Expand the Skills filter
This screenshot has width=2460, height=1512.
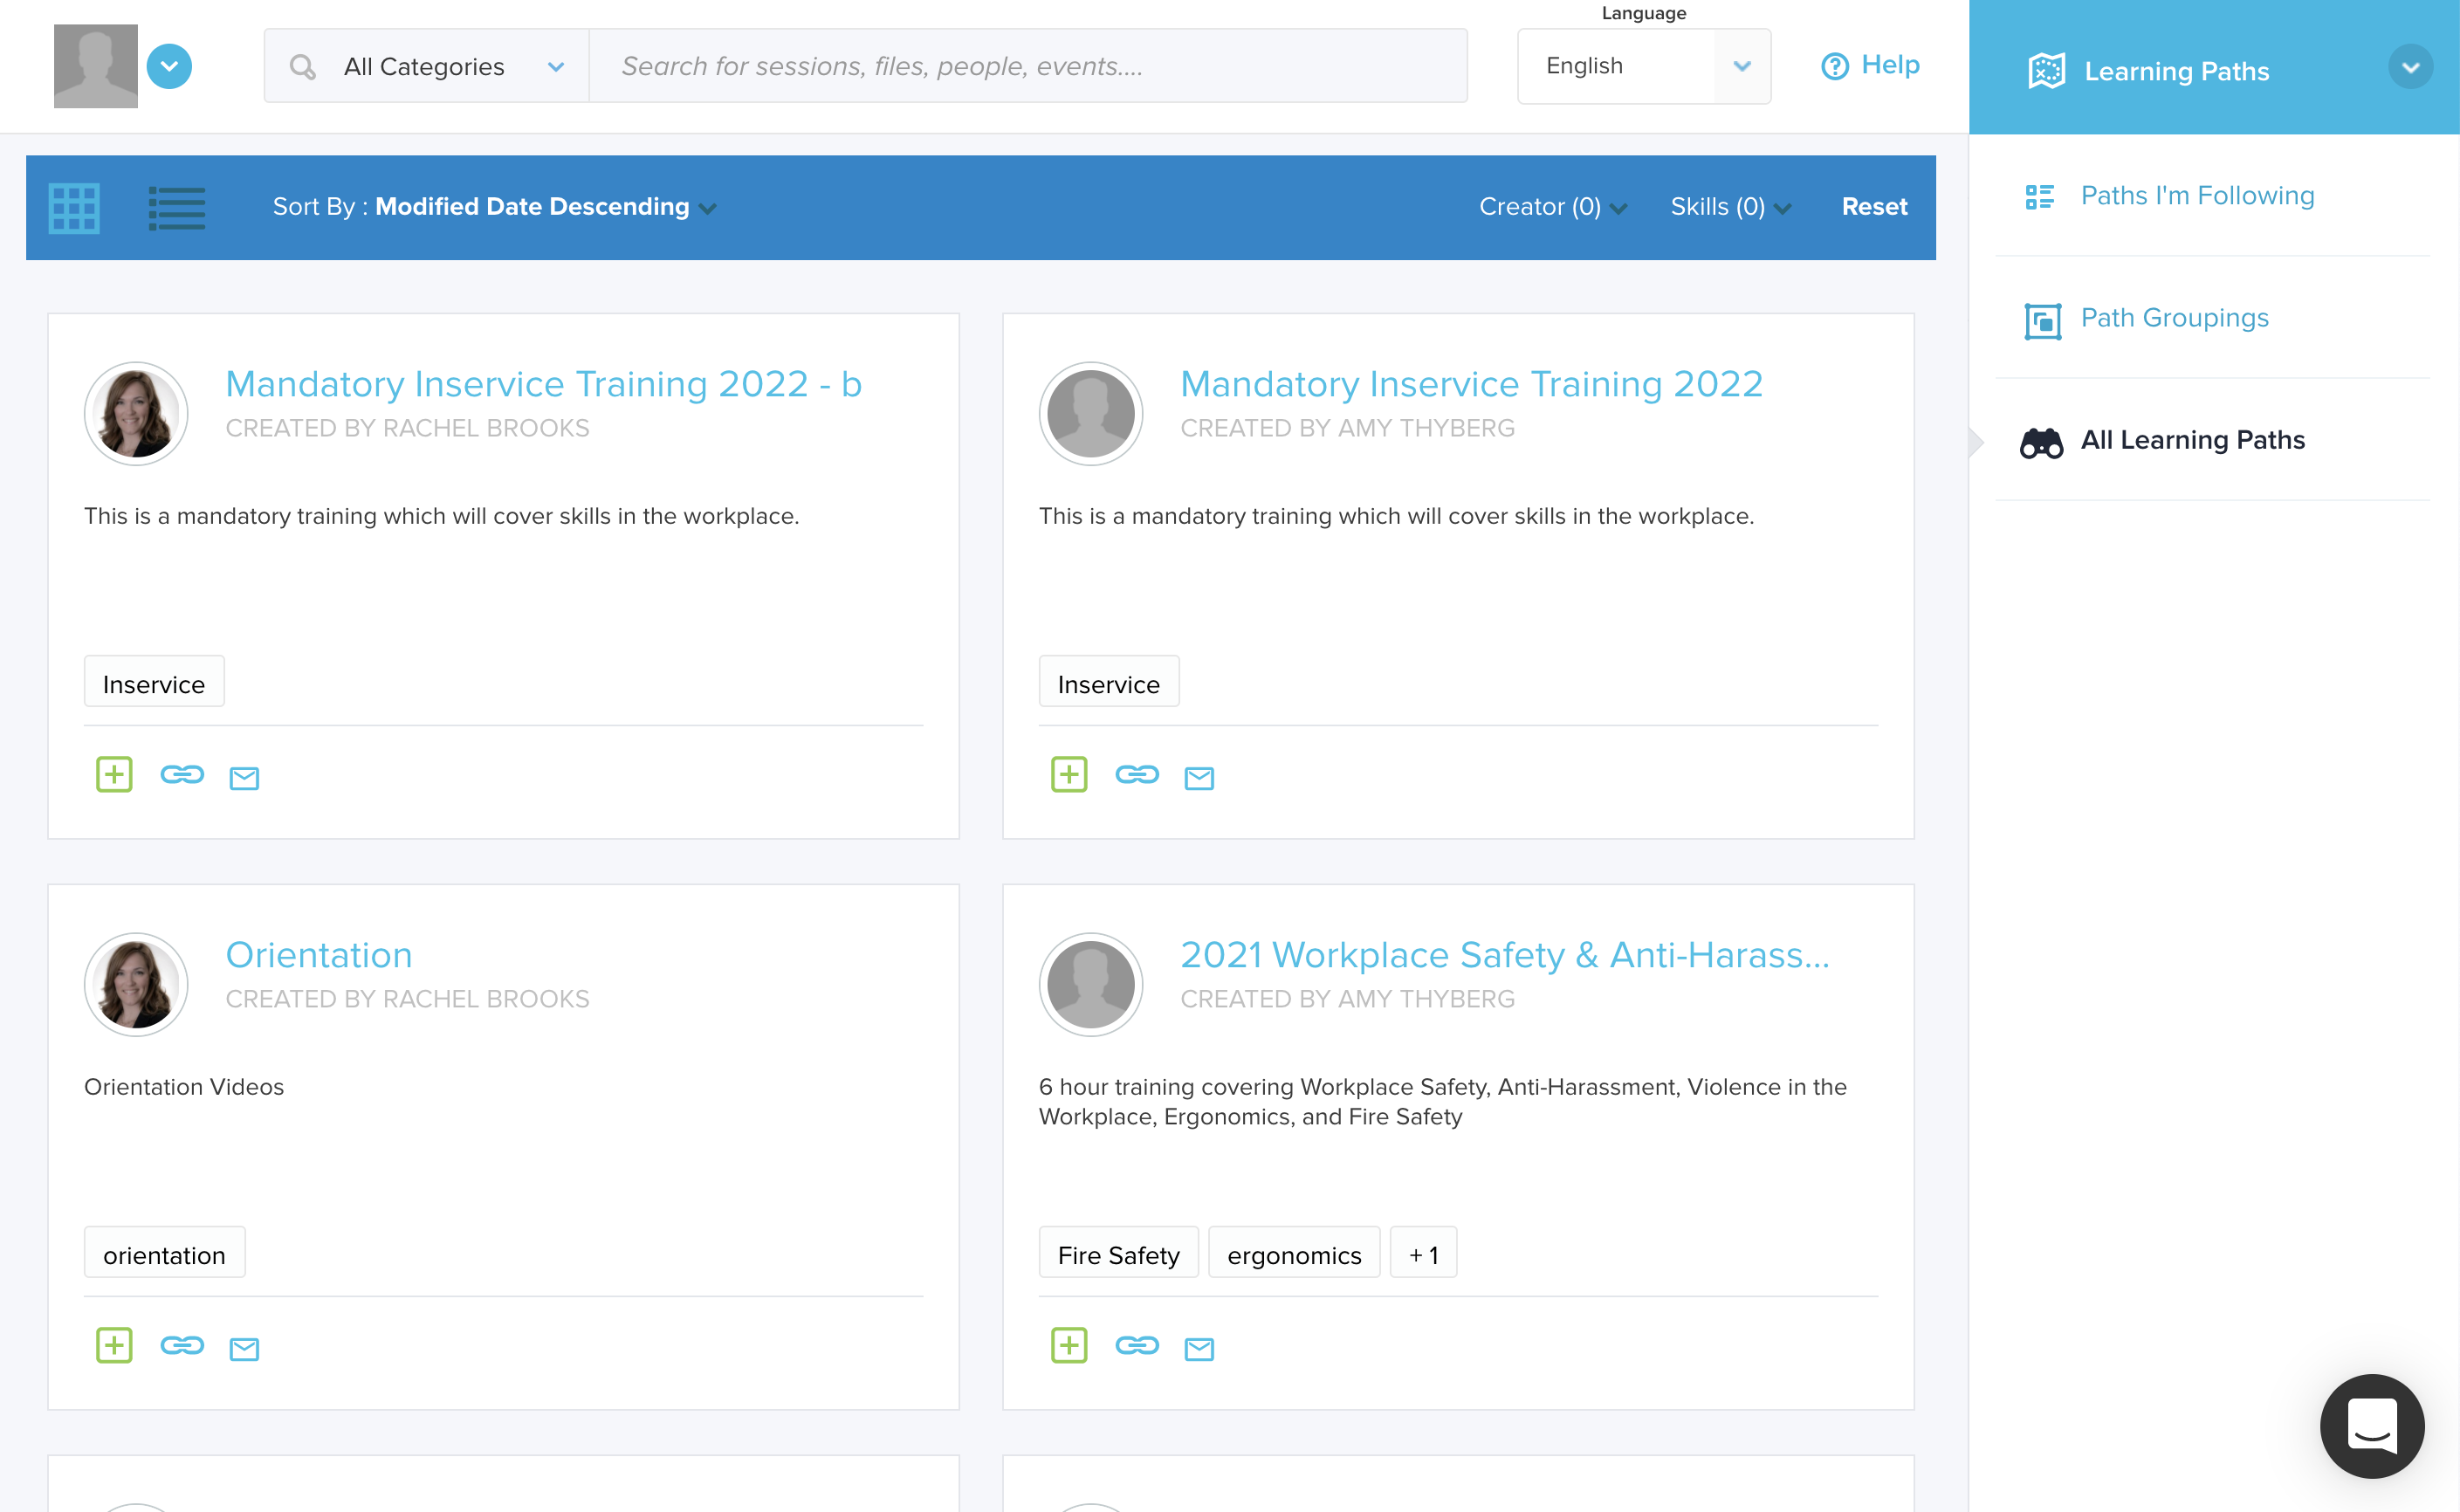[1729, 207]
